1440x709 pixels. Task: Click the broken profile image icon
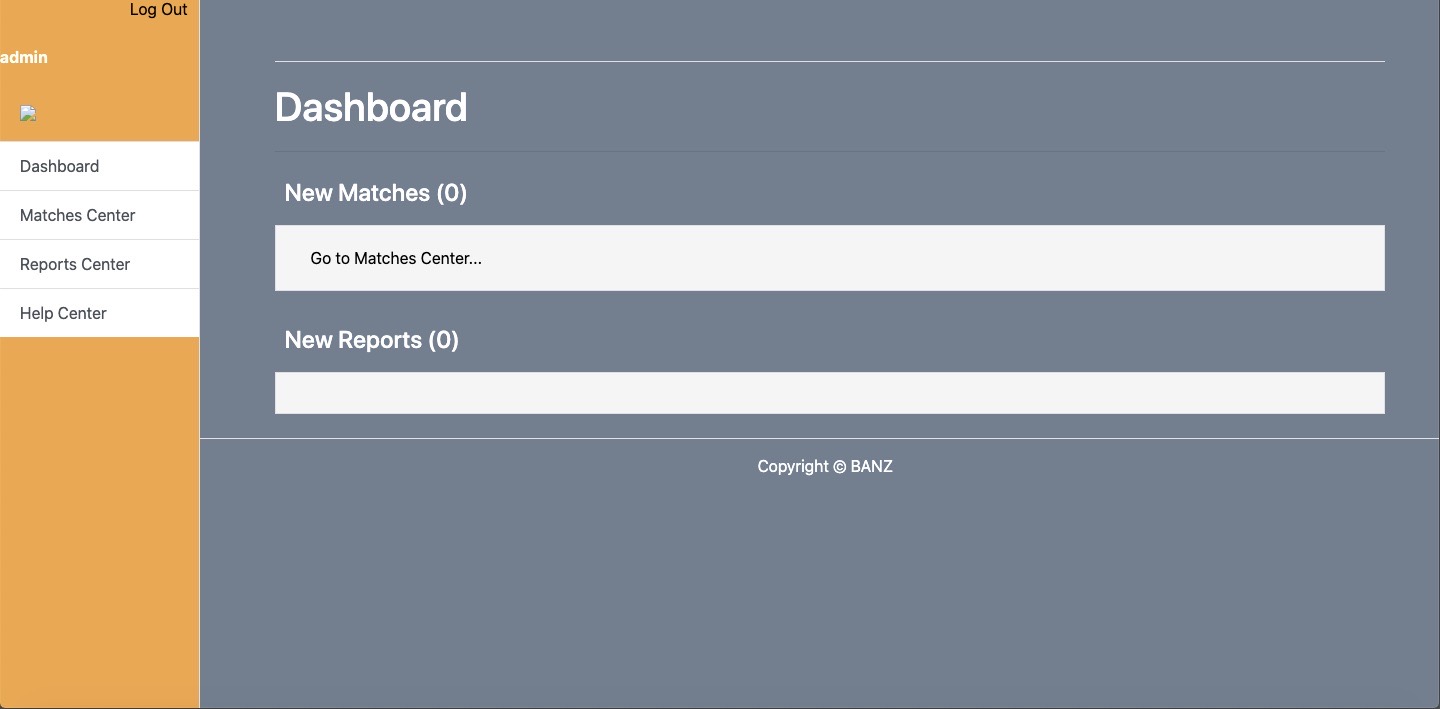28,114
